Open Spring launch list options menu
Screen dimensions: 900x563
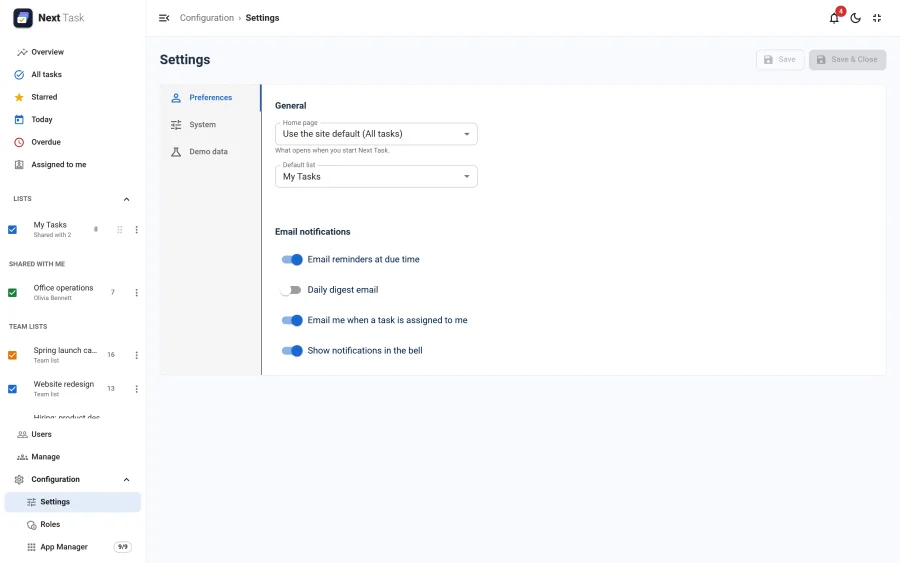pyautogui.click(x=137, y=355)
